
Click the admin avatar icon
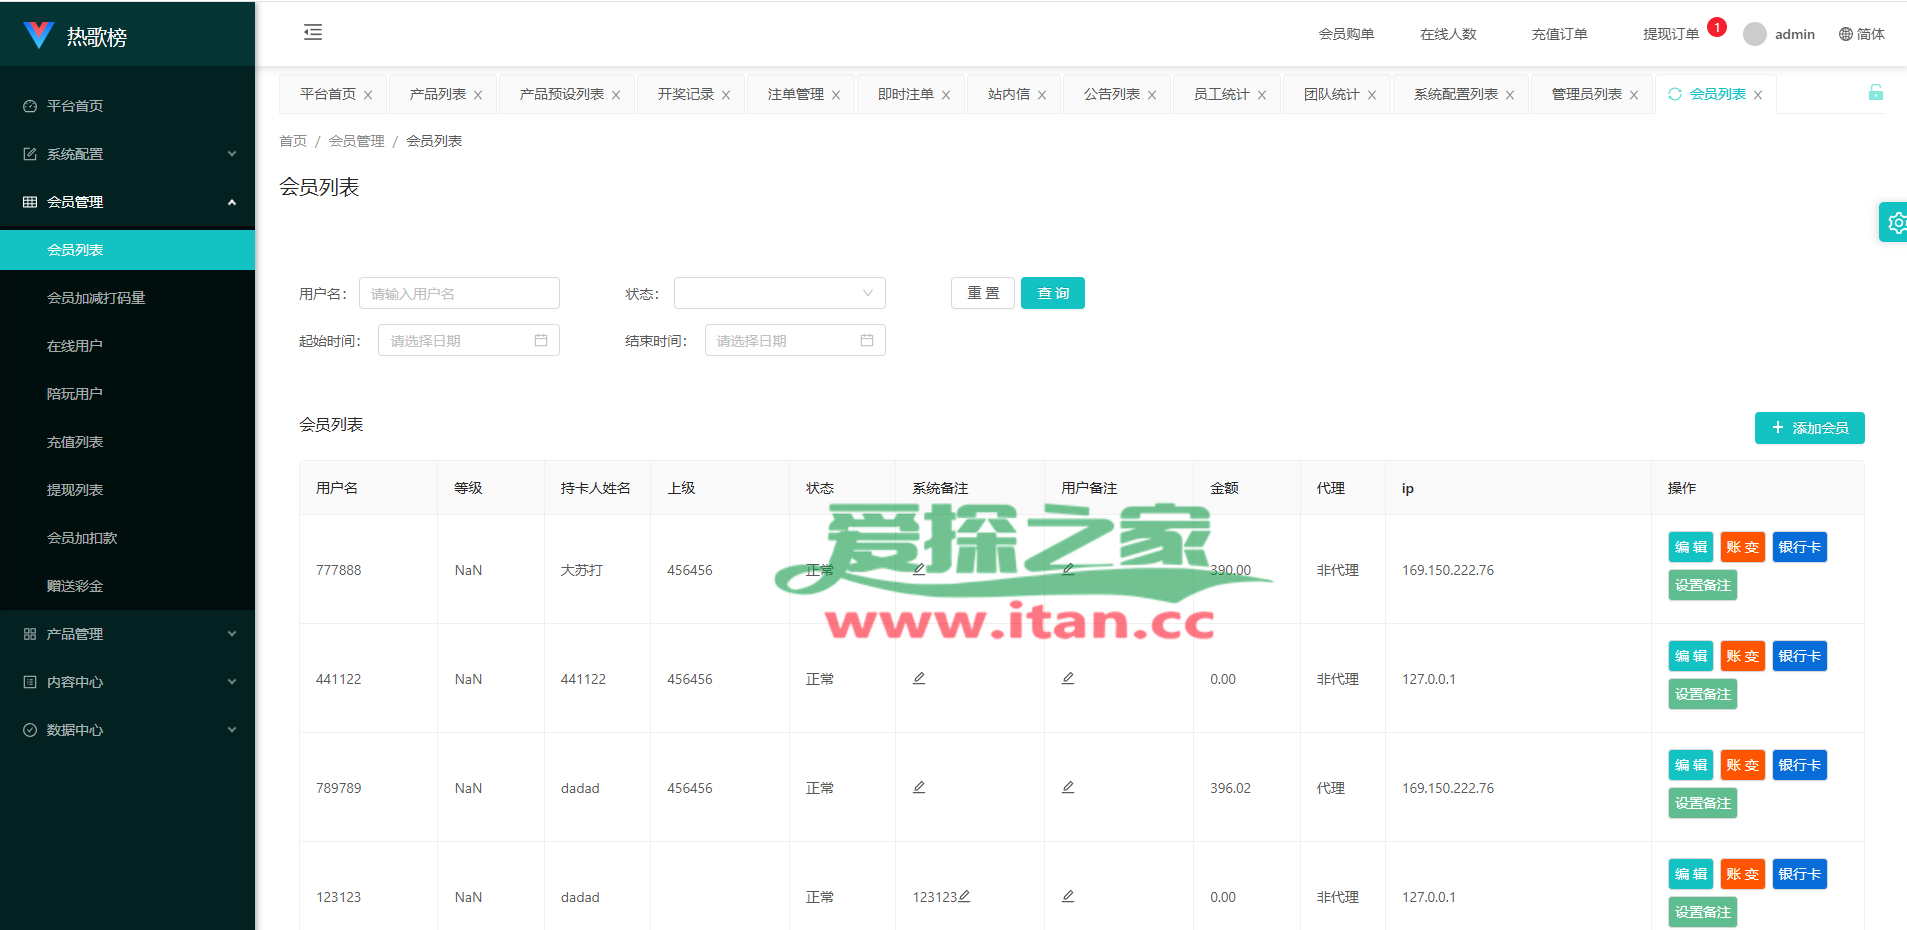(1755, 34)
